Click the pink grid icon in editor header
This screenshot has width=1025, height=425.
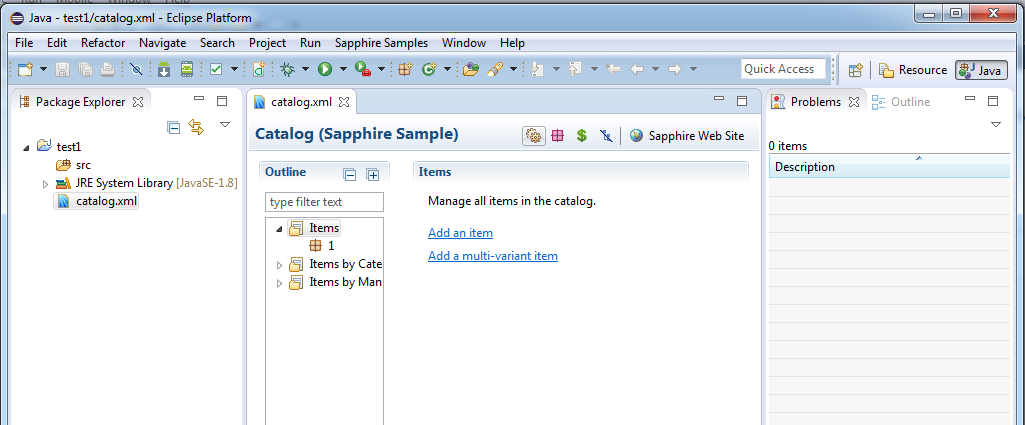557,135
